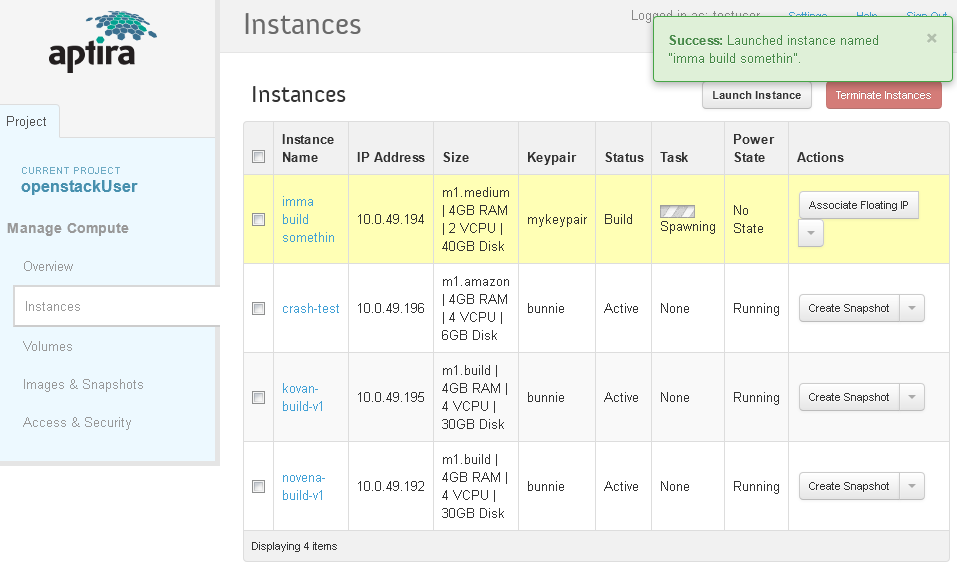Select Instances in the sidebar

(x=117, y=306)
